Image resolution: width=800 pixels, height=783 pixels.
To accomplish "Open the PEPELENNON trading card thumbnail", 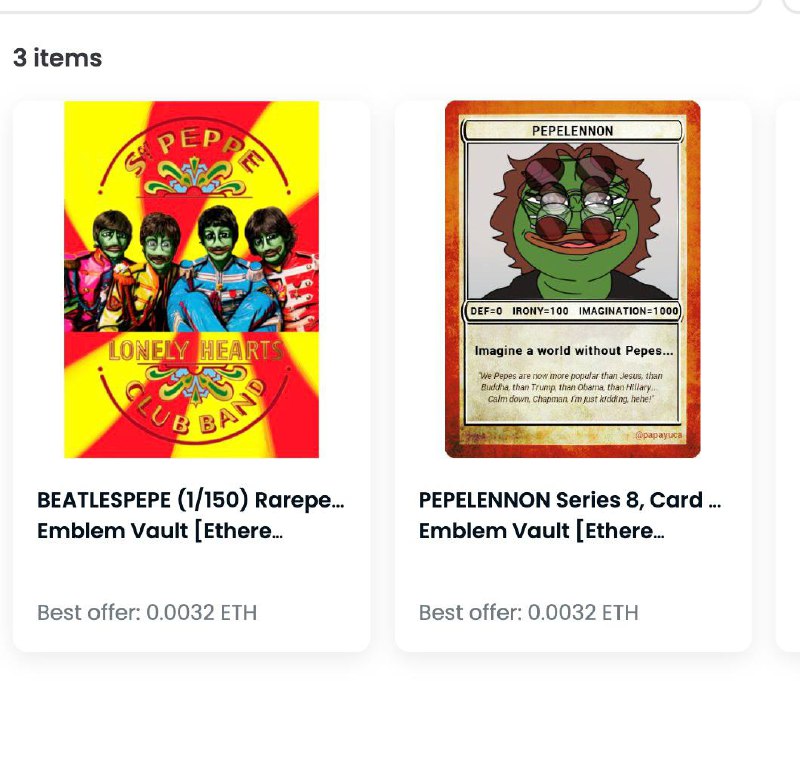I will pos(572,279).
